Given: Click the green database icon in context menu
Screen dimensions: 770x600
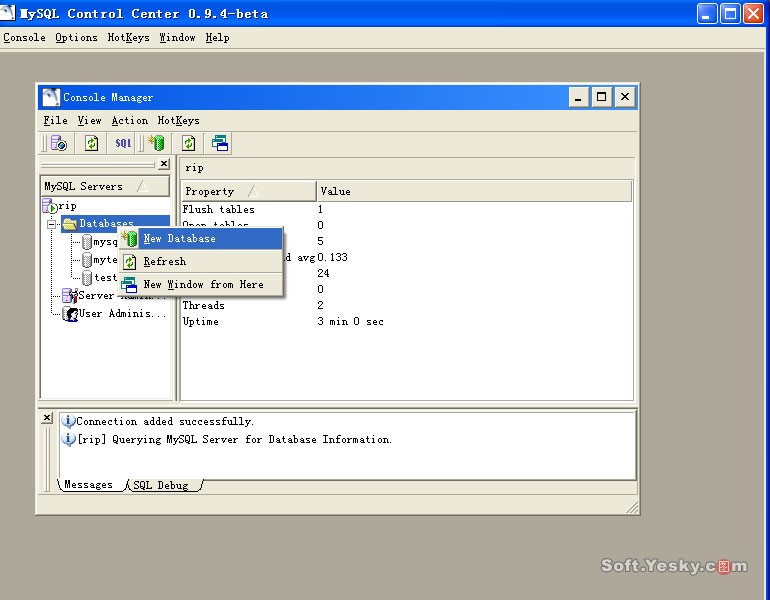Looking at the screenshot, I should point(130,239).
